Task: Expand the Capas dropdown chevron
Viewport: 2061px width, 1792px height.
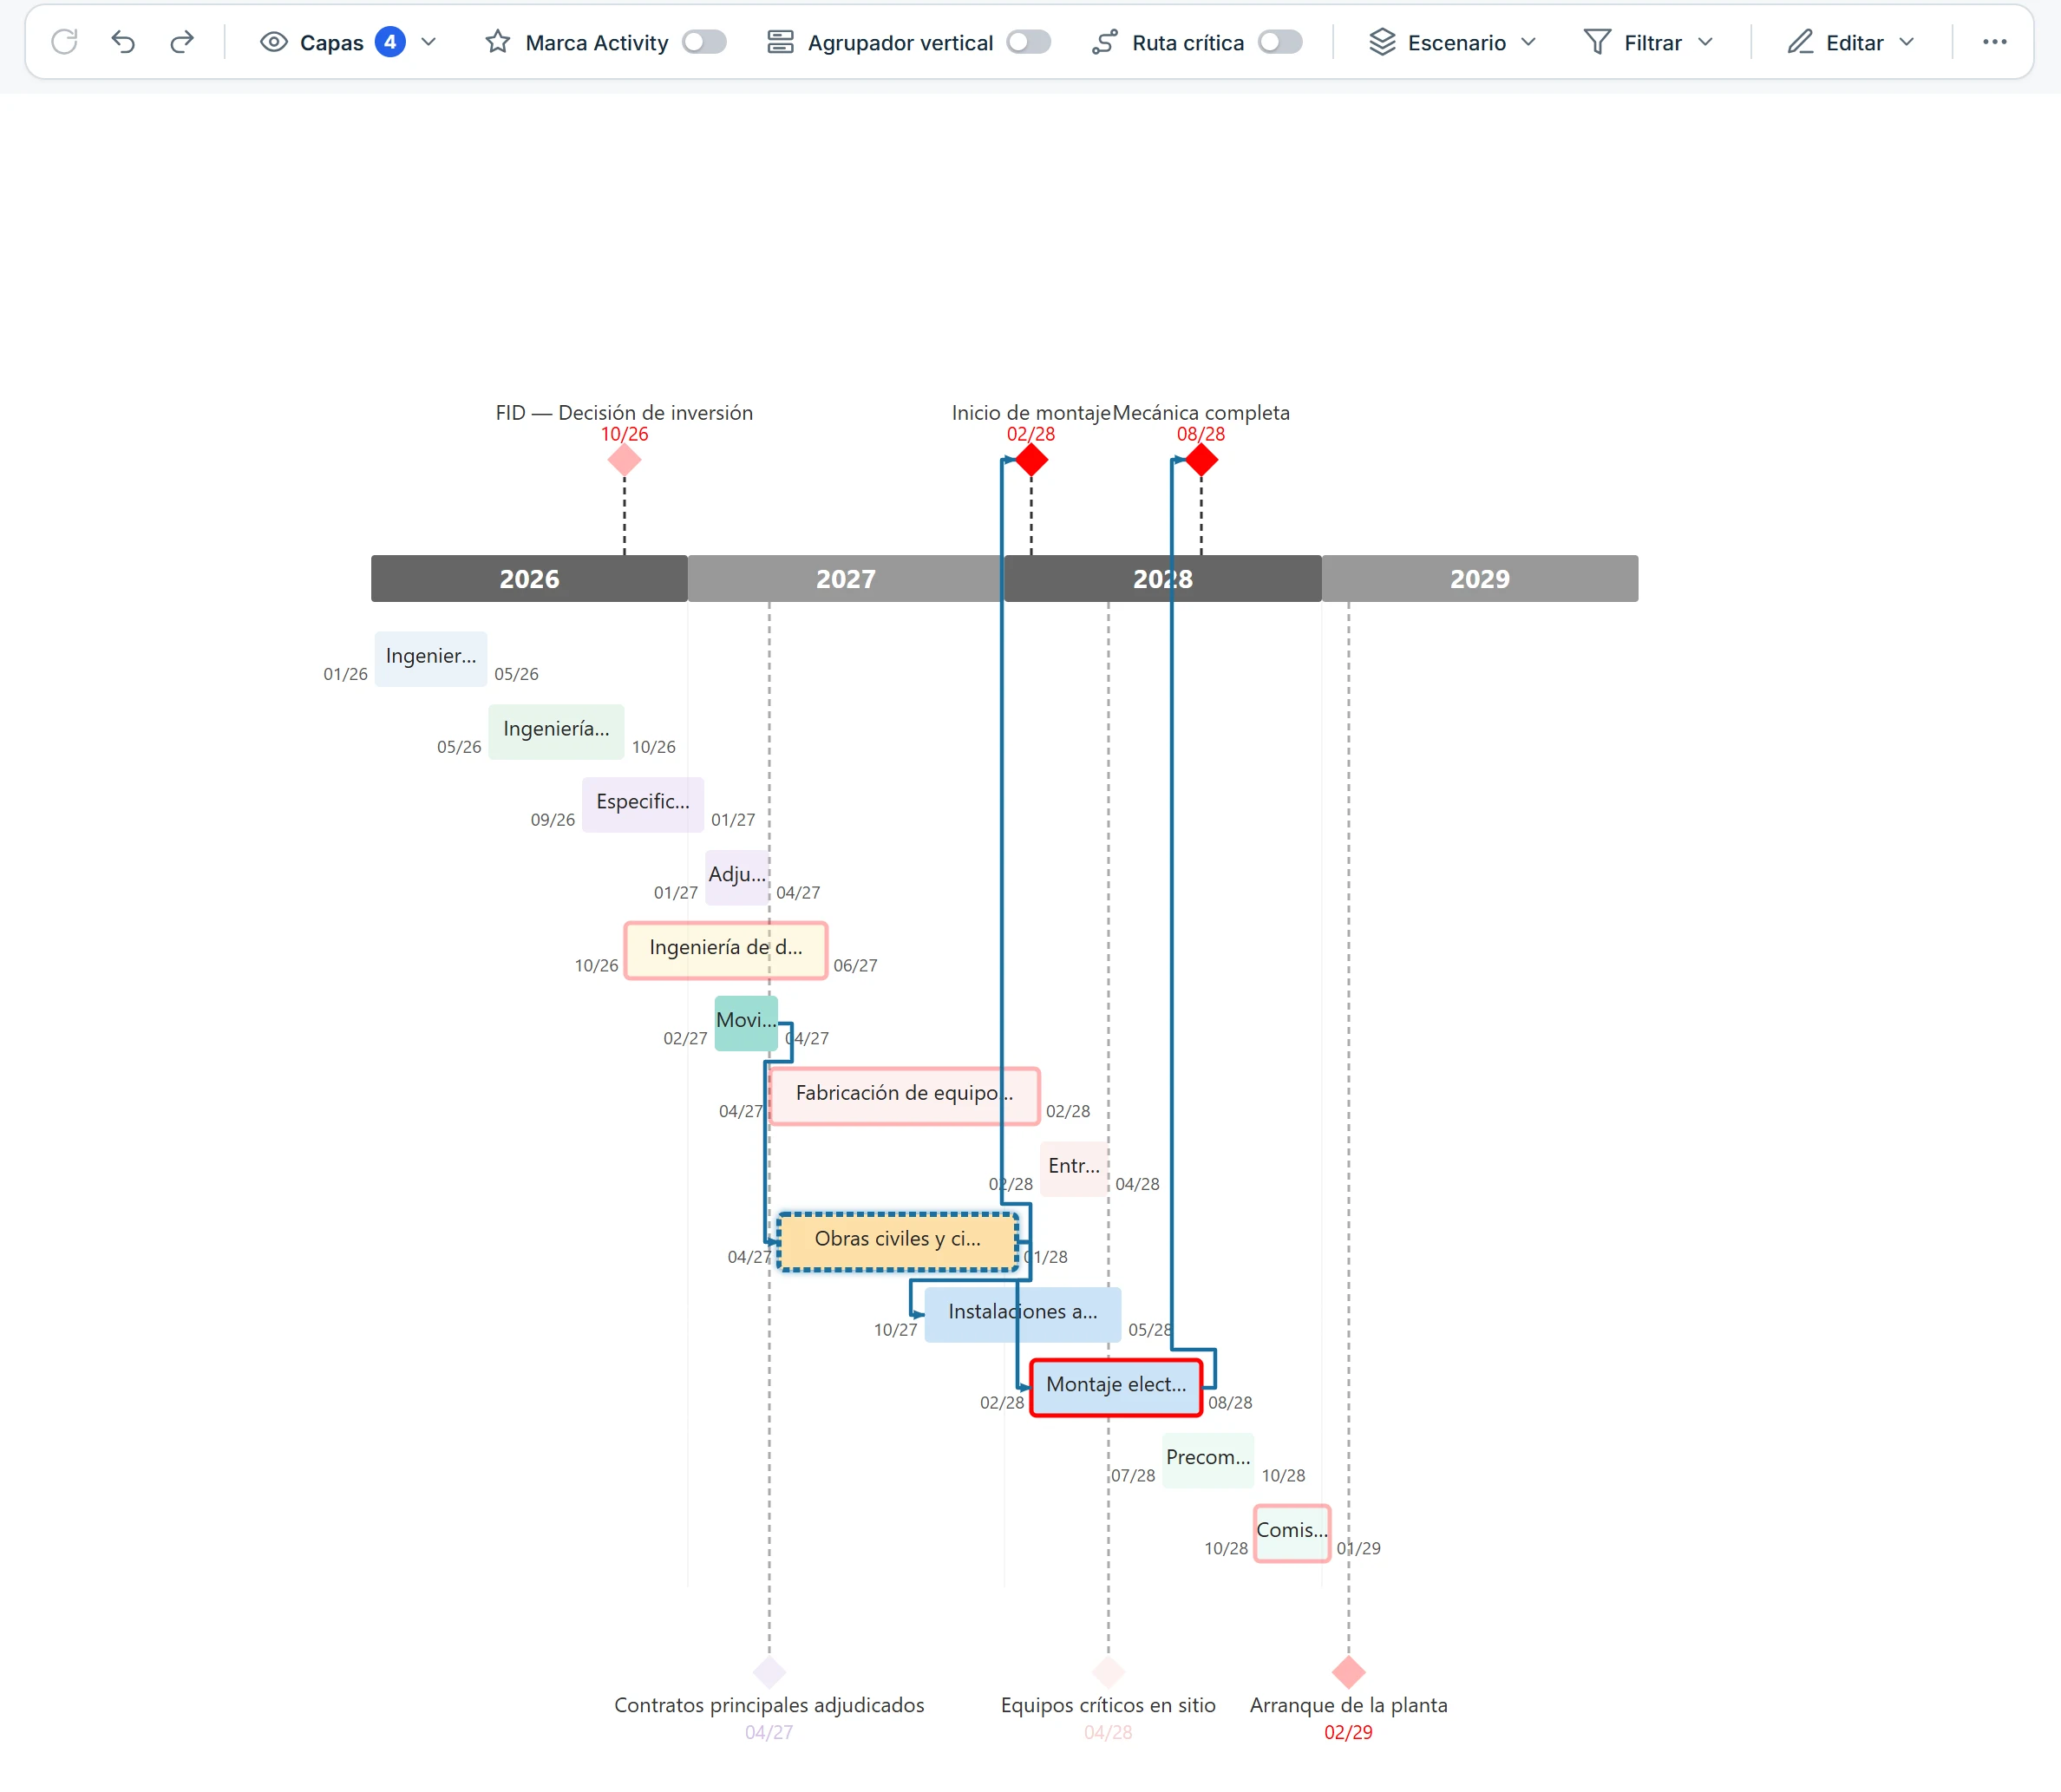Action: [429, 42]
